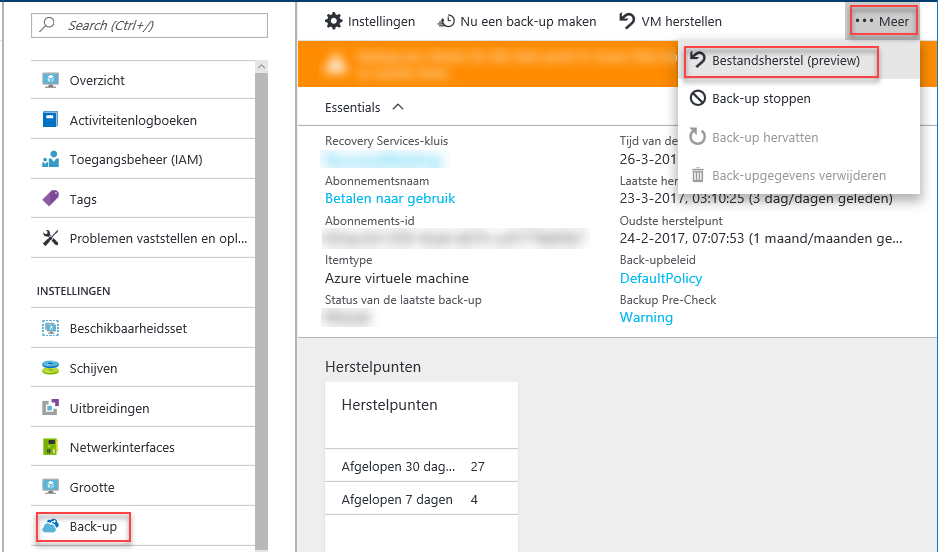Click the Beschikbaarheidsset icon

(50, 328)
